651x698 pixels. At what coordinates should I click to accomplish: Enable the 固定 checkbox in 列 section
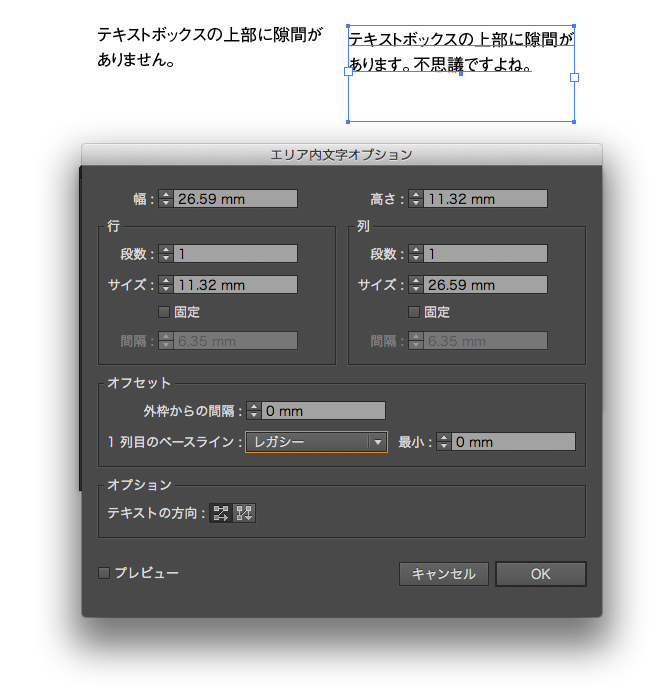click(414, 312)
